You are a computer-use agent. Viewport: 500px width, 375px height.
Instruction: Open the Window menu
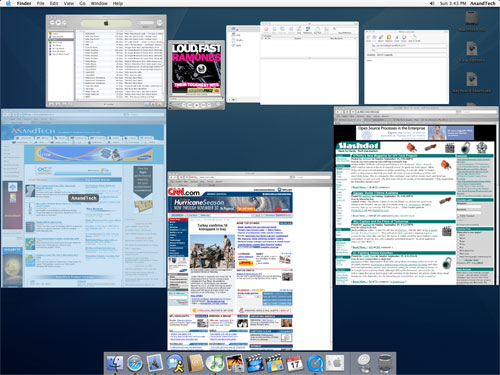coord(99,3)
